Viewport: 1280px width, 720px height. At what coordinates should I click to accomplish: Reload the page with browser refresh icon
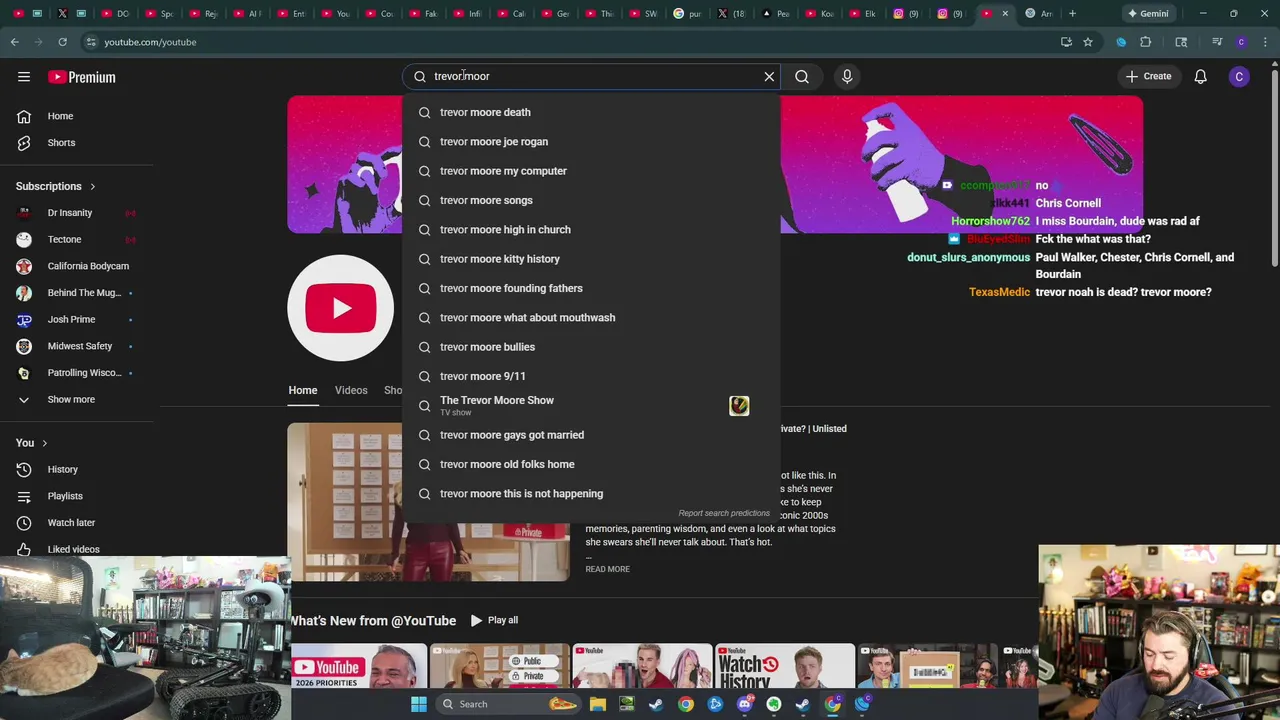62,42
